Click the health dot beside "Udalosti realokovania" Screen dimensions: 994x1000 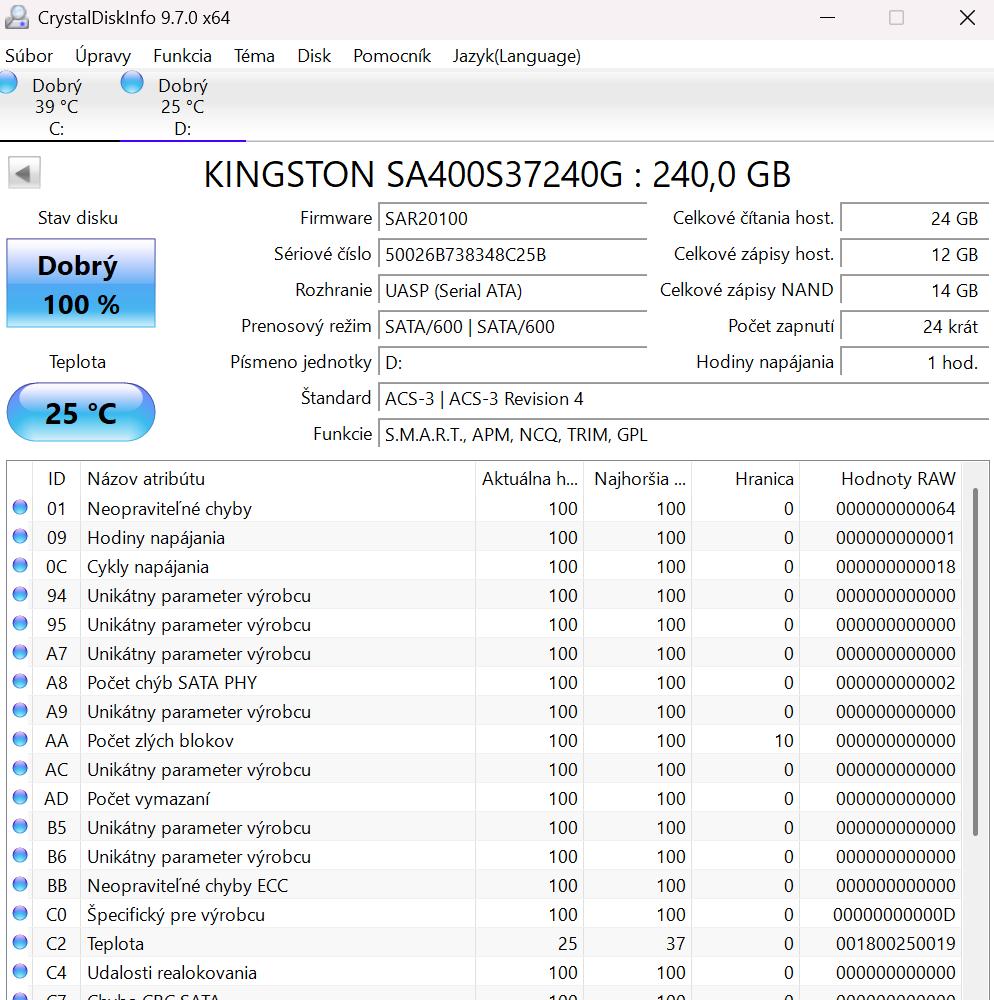pyautogui.click(x=20, y=972)
